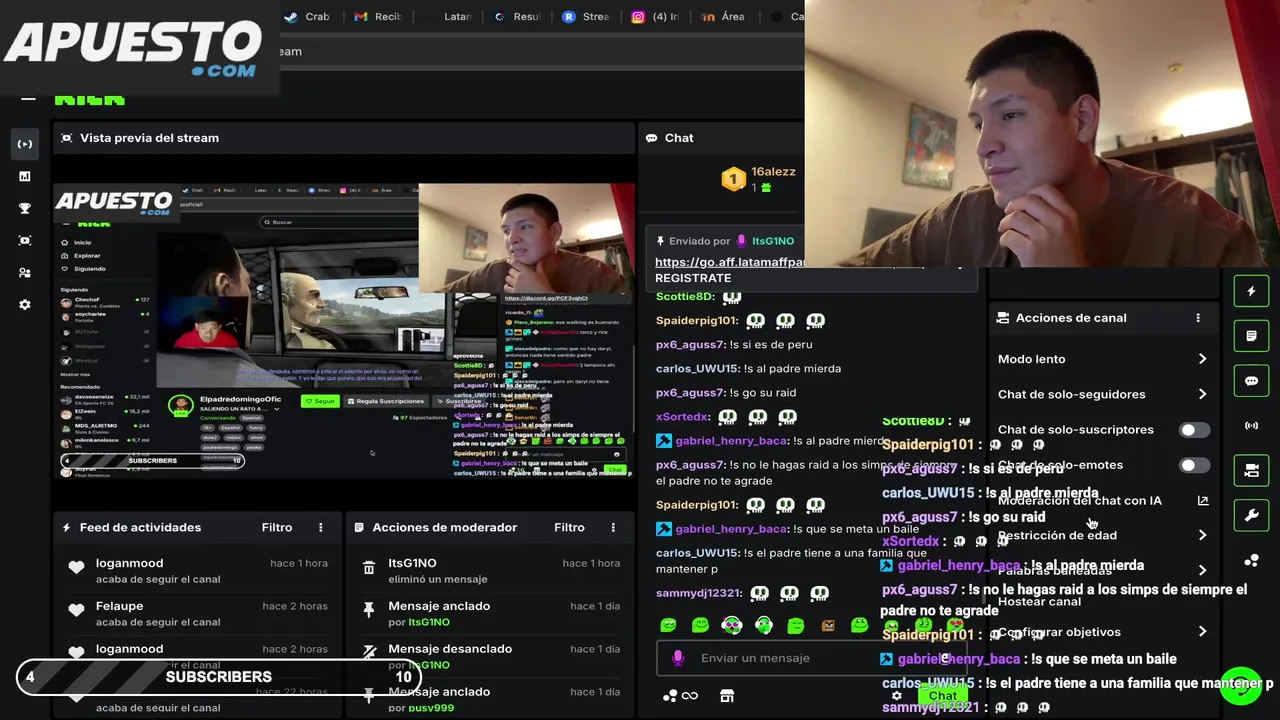Open the stream section in left sidebar

pos(25,144)
